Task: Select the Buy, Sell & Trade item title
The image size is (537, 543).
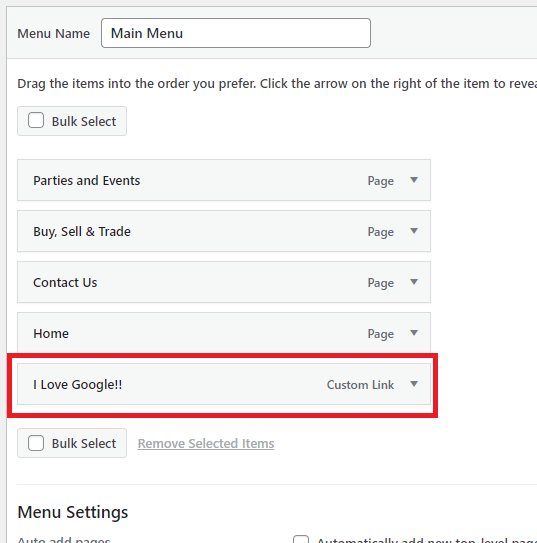Action: pyautogui.click(x=82, y=232)
